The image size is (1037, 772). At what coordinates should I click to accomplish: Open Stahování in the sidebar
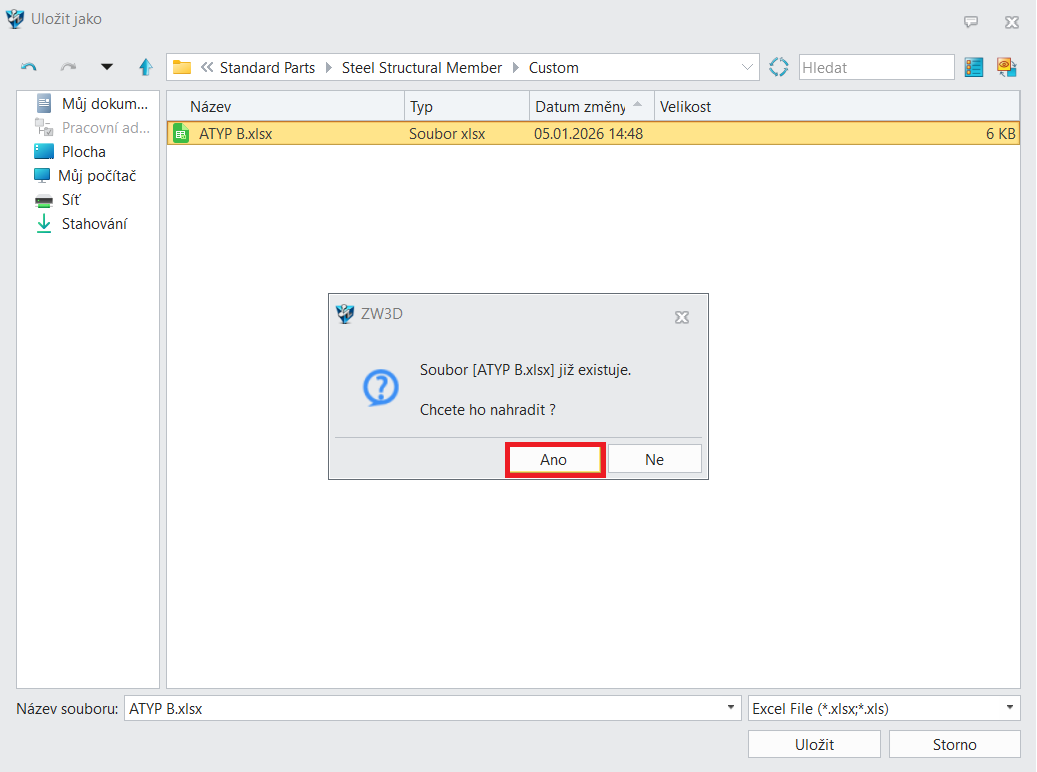81,224
